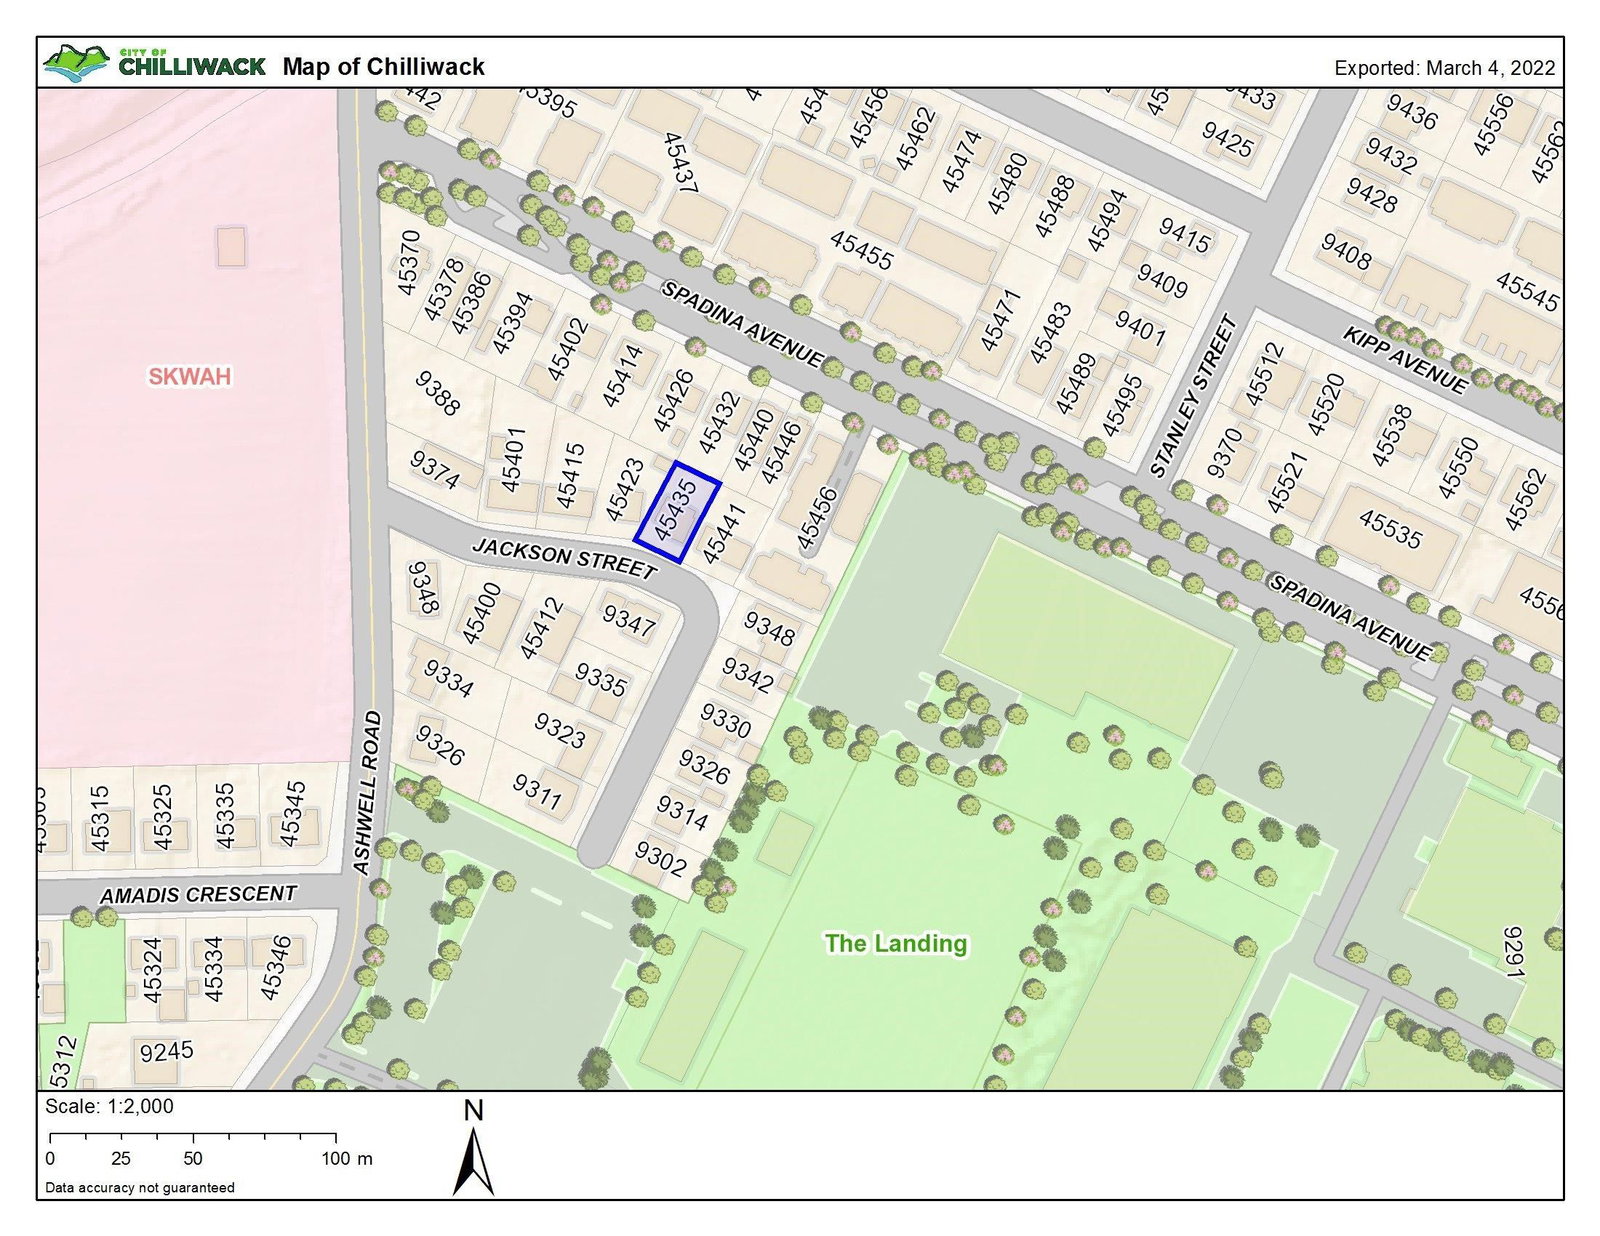Pick the parcel labeled 9342

coord(748,675)
